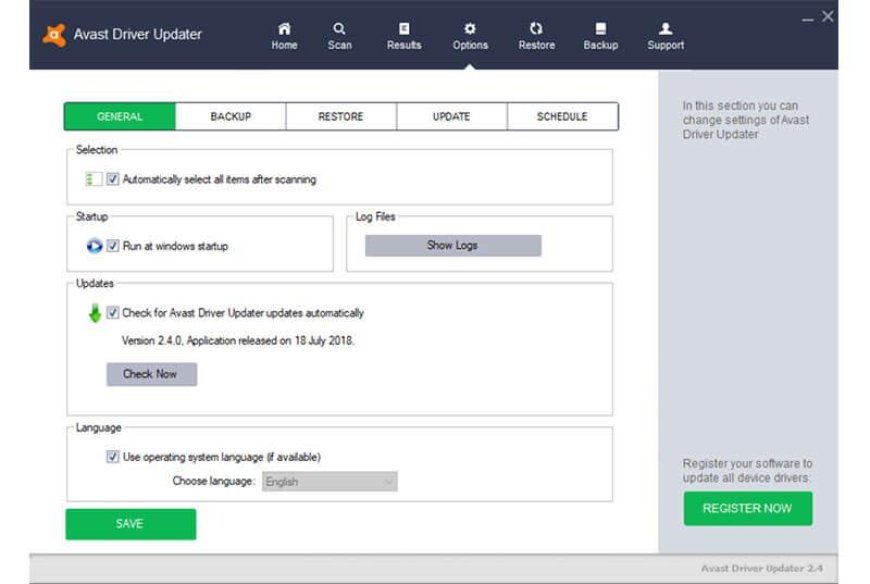Screen dimensions: 870x584
Task: Toggle Use operating system language checkbox
Action: (113, 457)
